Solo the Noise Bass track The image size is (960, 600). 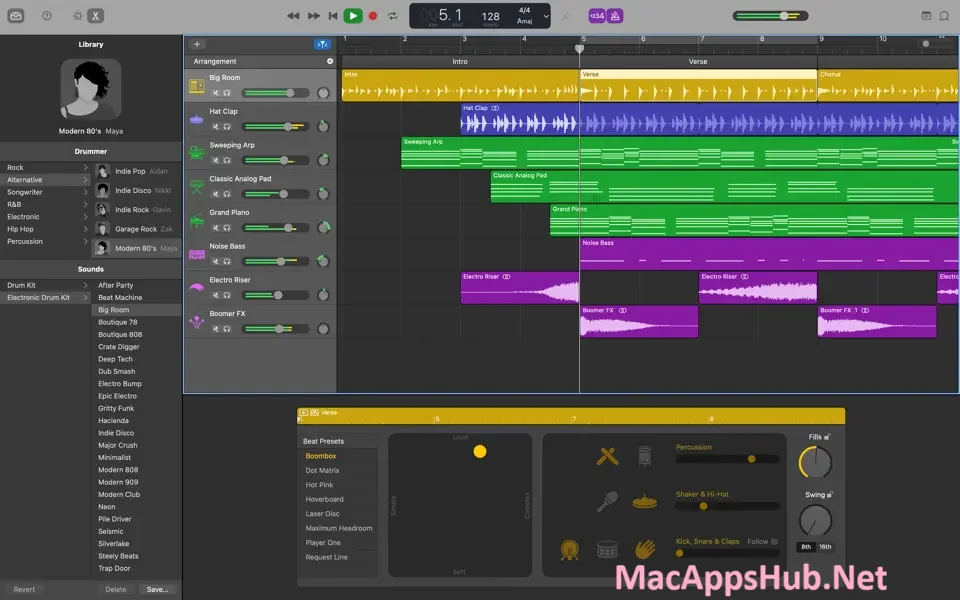(227, 261)
